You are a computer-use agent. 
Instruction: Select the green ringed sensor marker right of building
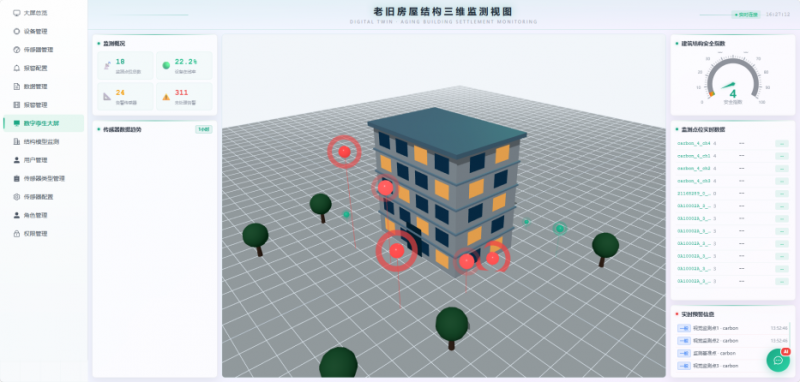point(560,228)
